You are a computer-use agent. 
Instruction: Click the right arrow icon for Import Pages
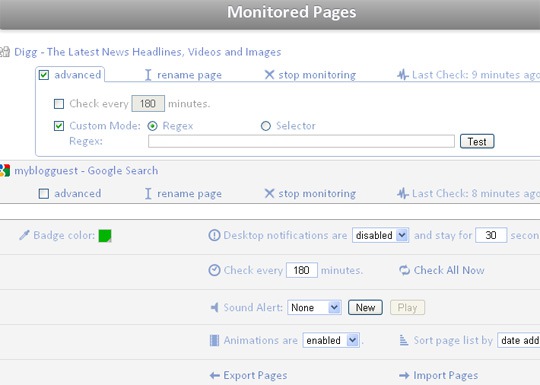pos(404,375)
